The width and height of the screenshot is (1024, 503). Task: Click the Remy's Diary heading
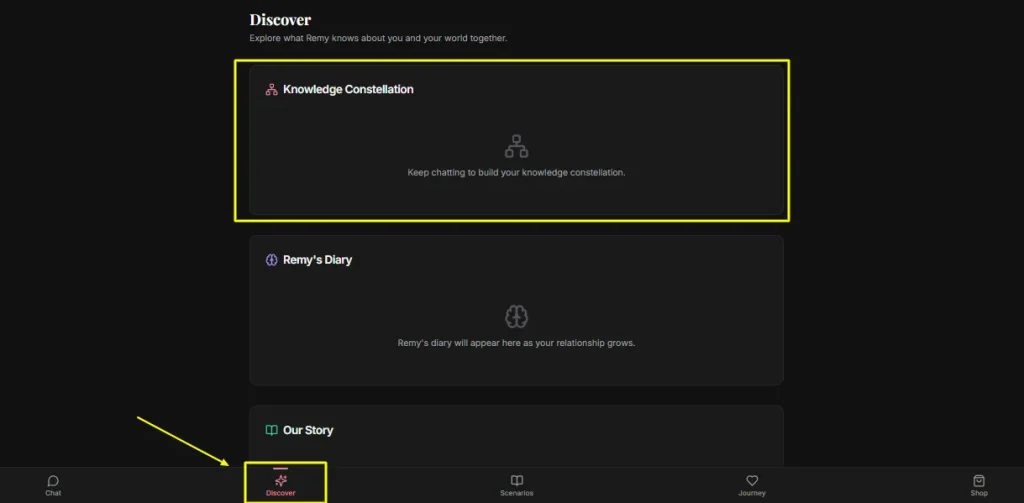317,260
